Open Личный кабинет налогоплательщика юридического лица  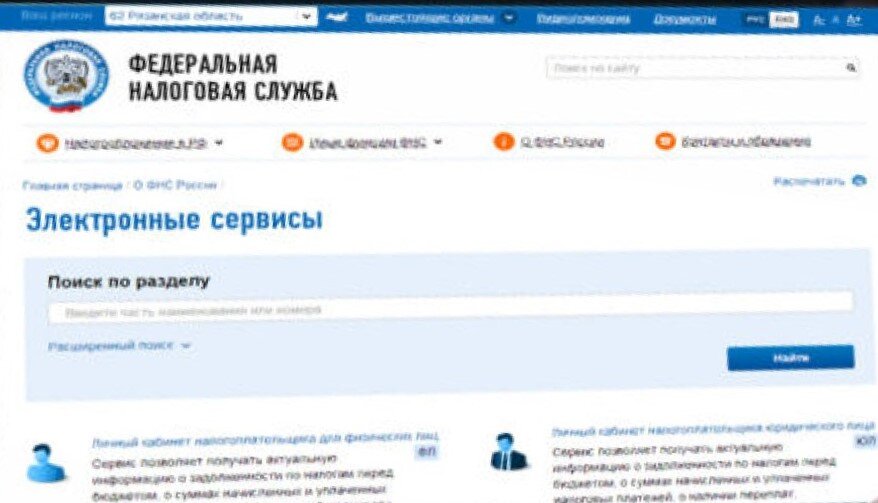click(x=713, y=429)
